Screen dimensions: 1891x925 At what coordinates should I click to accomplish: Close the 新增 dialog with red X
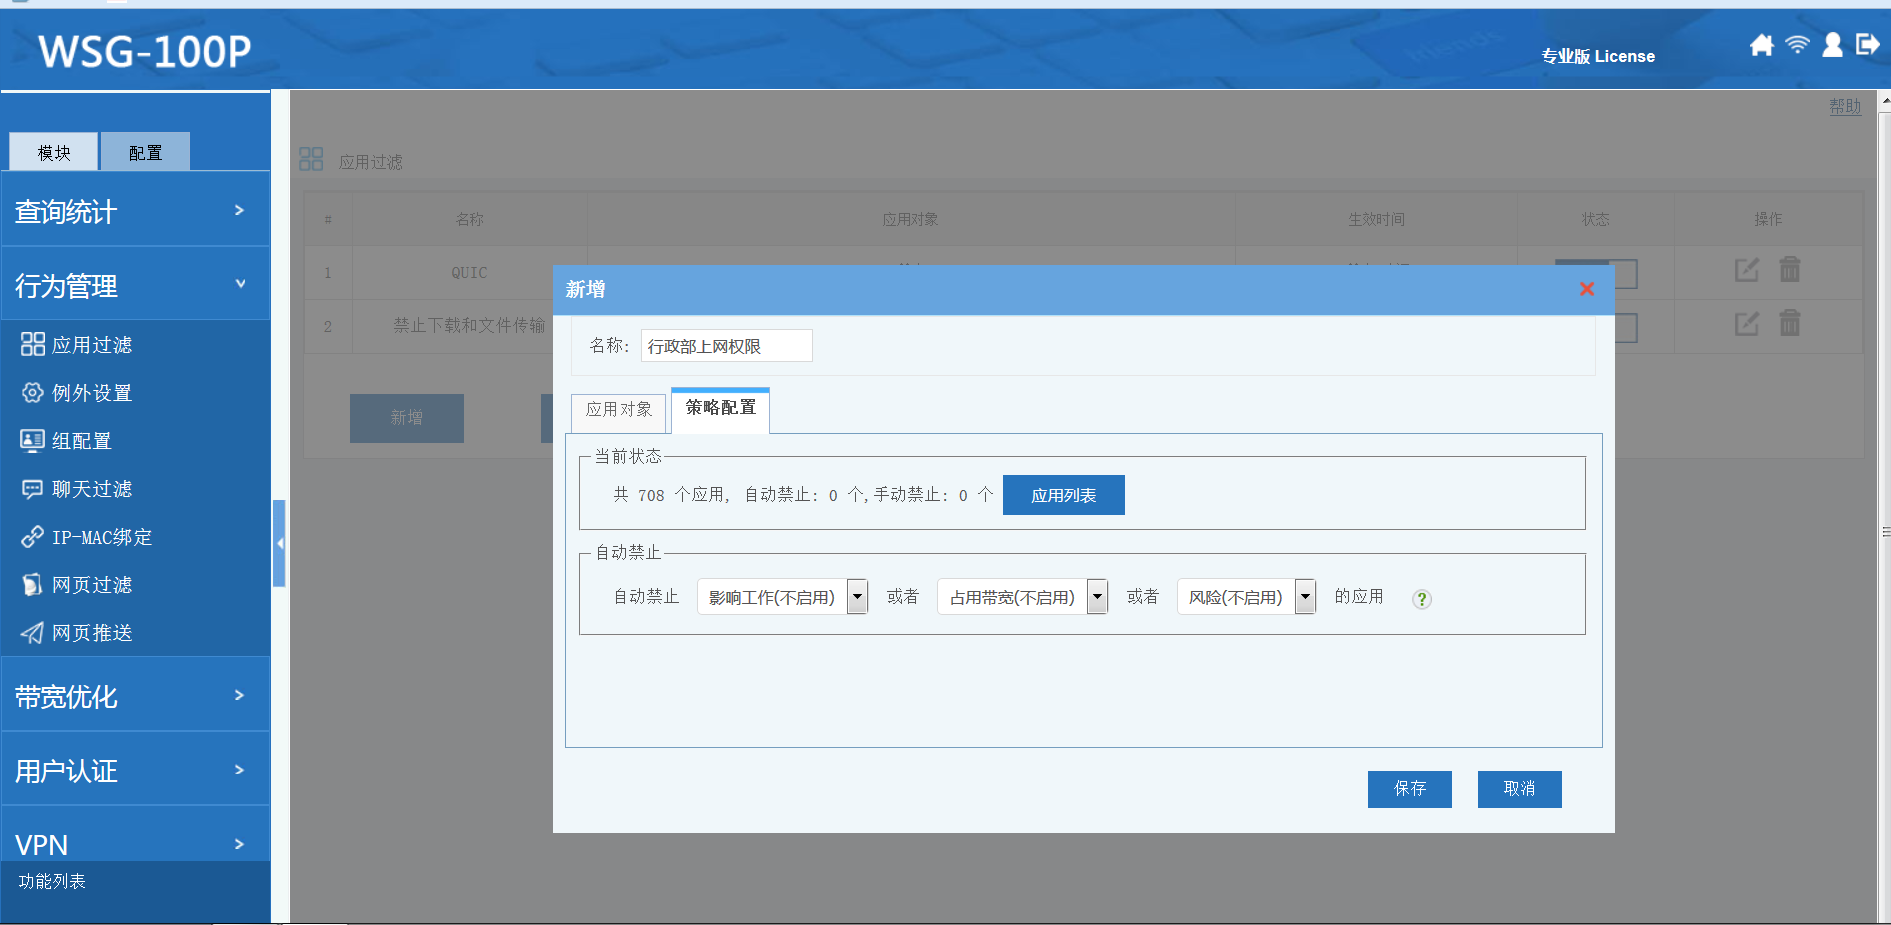1586,289
